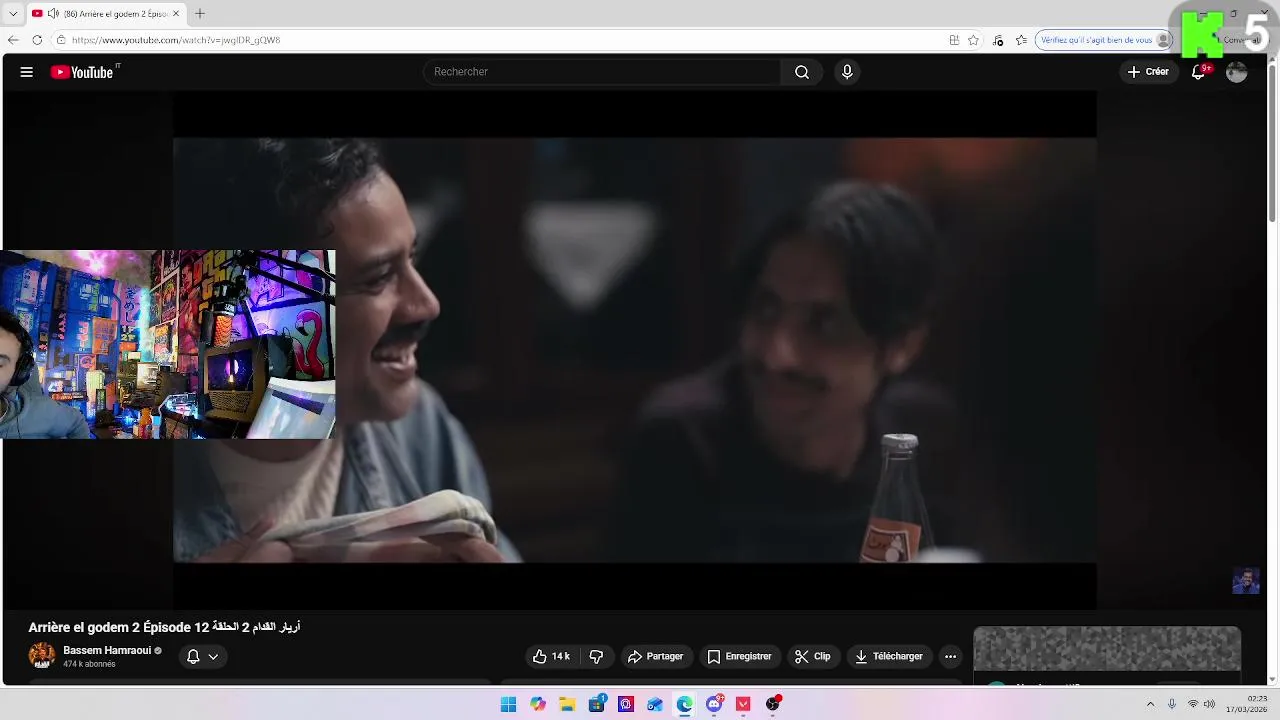This screenshot has height=720, width=1280.
Task: Open the tab search dropdown arrow
Action: click(x=13, y=14)
